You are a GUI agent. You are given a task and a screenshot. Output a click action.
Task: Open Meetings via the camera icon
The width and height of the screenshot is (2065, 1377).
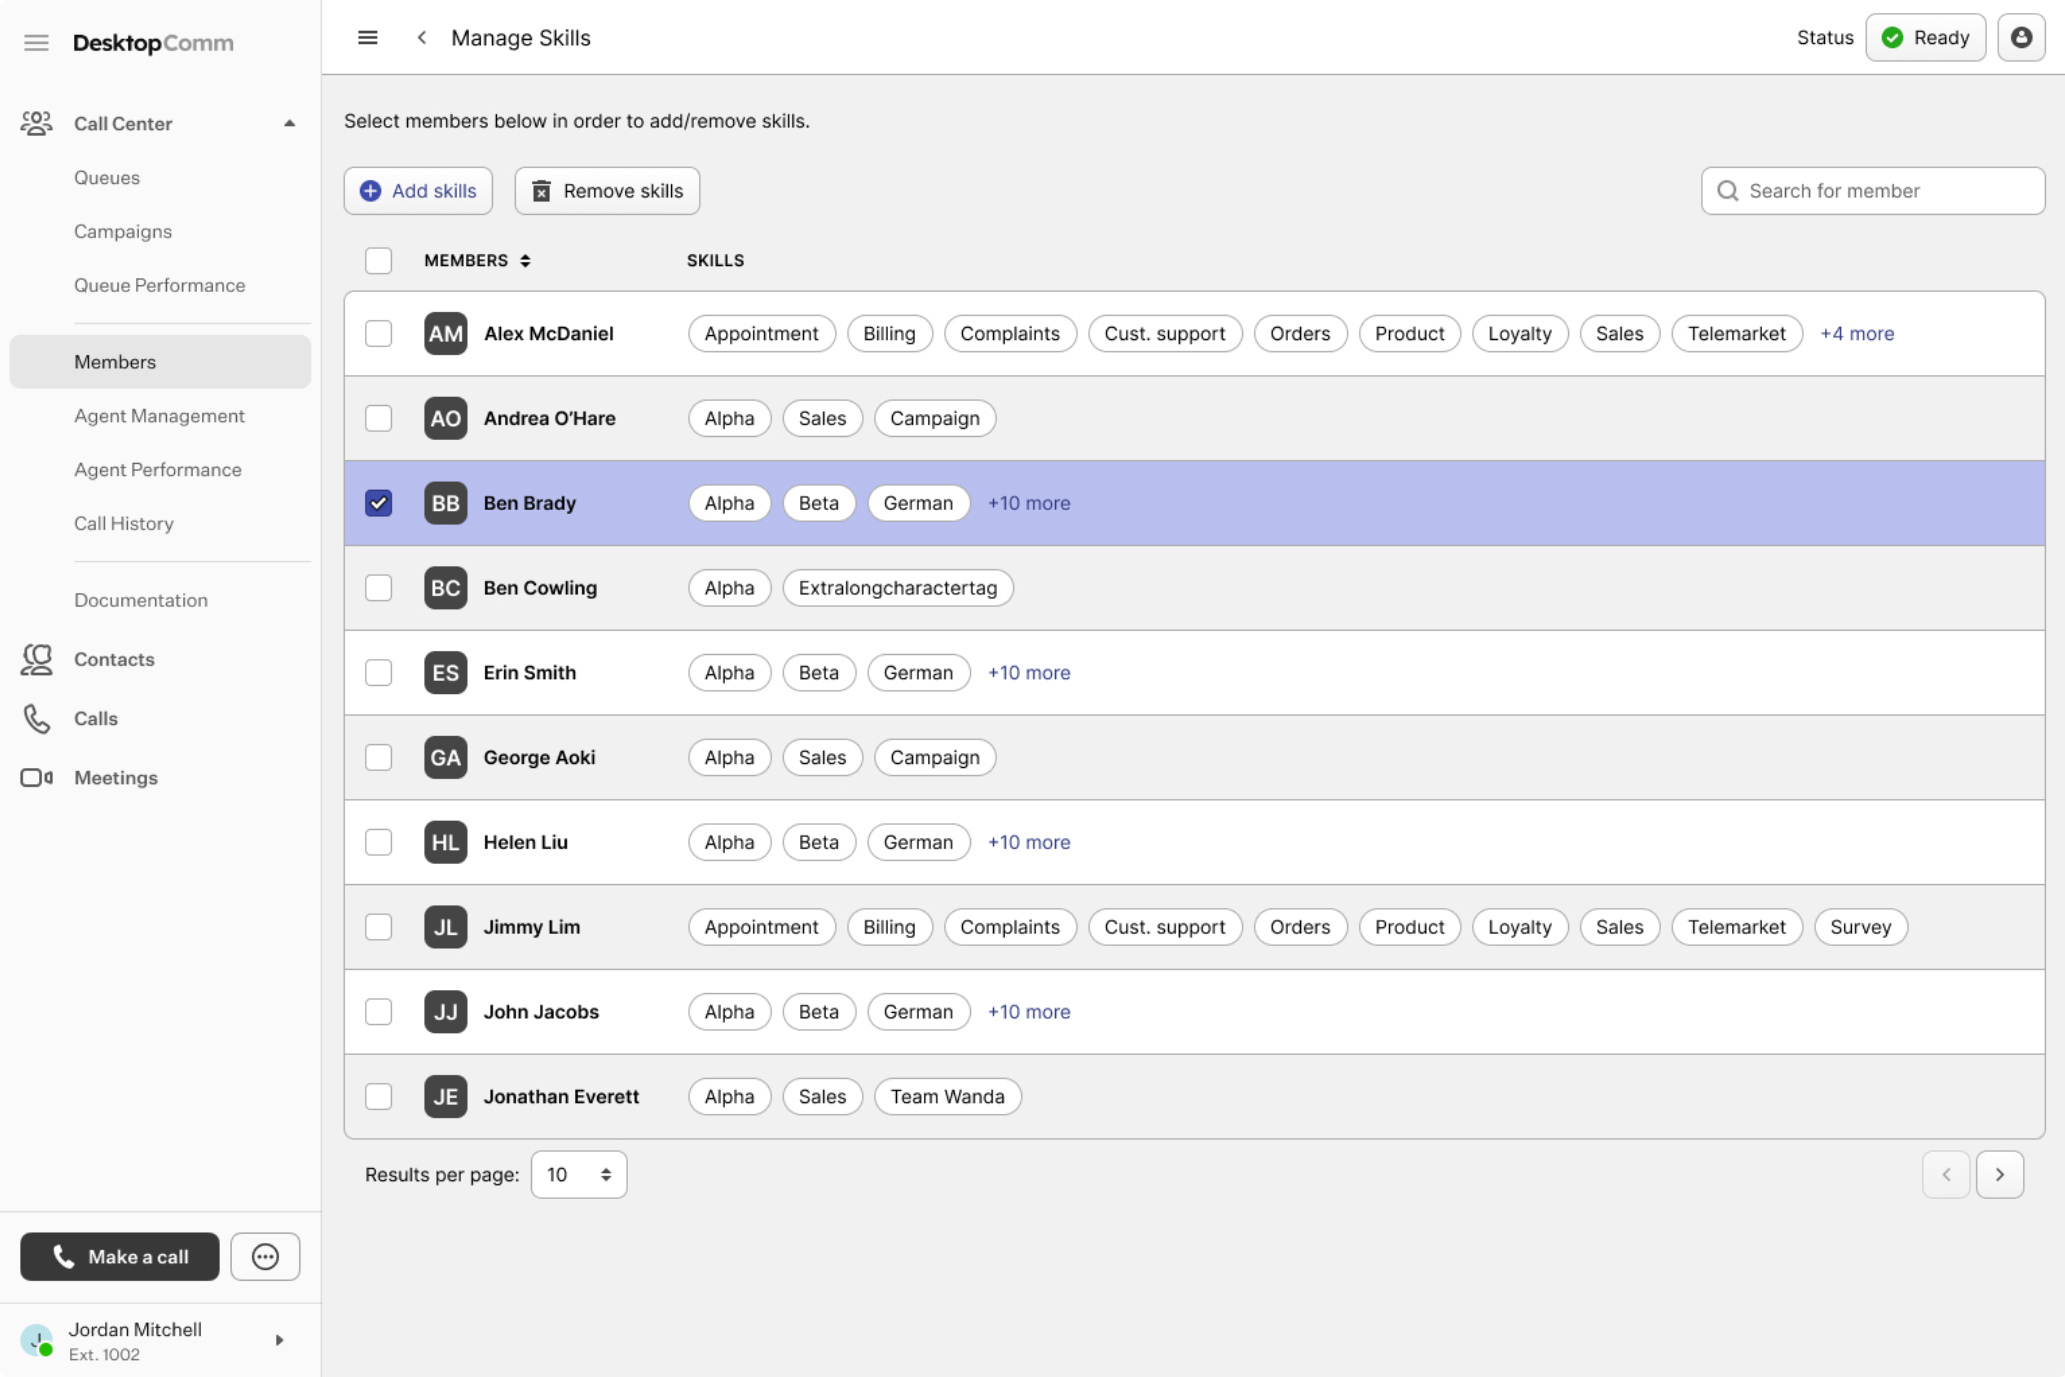(37, 777)
